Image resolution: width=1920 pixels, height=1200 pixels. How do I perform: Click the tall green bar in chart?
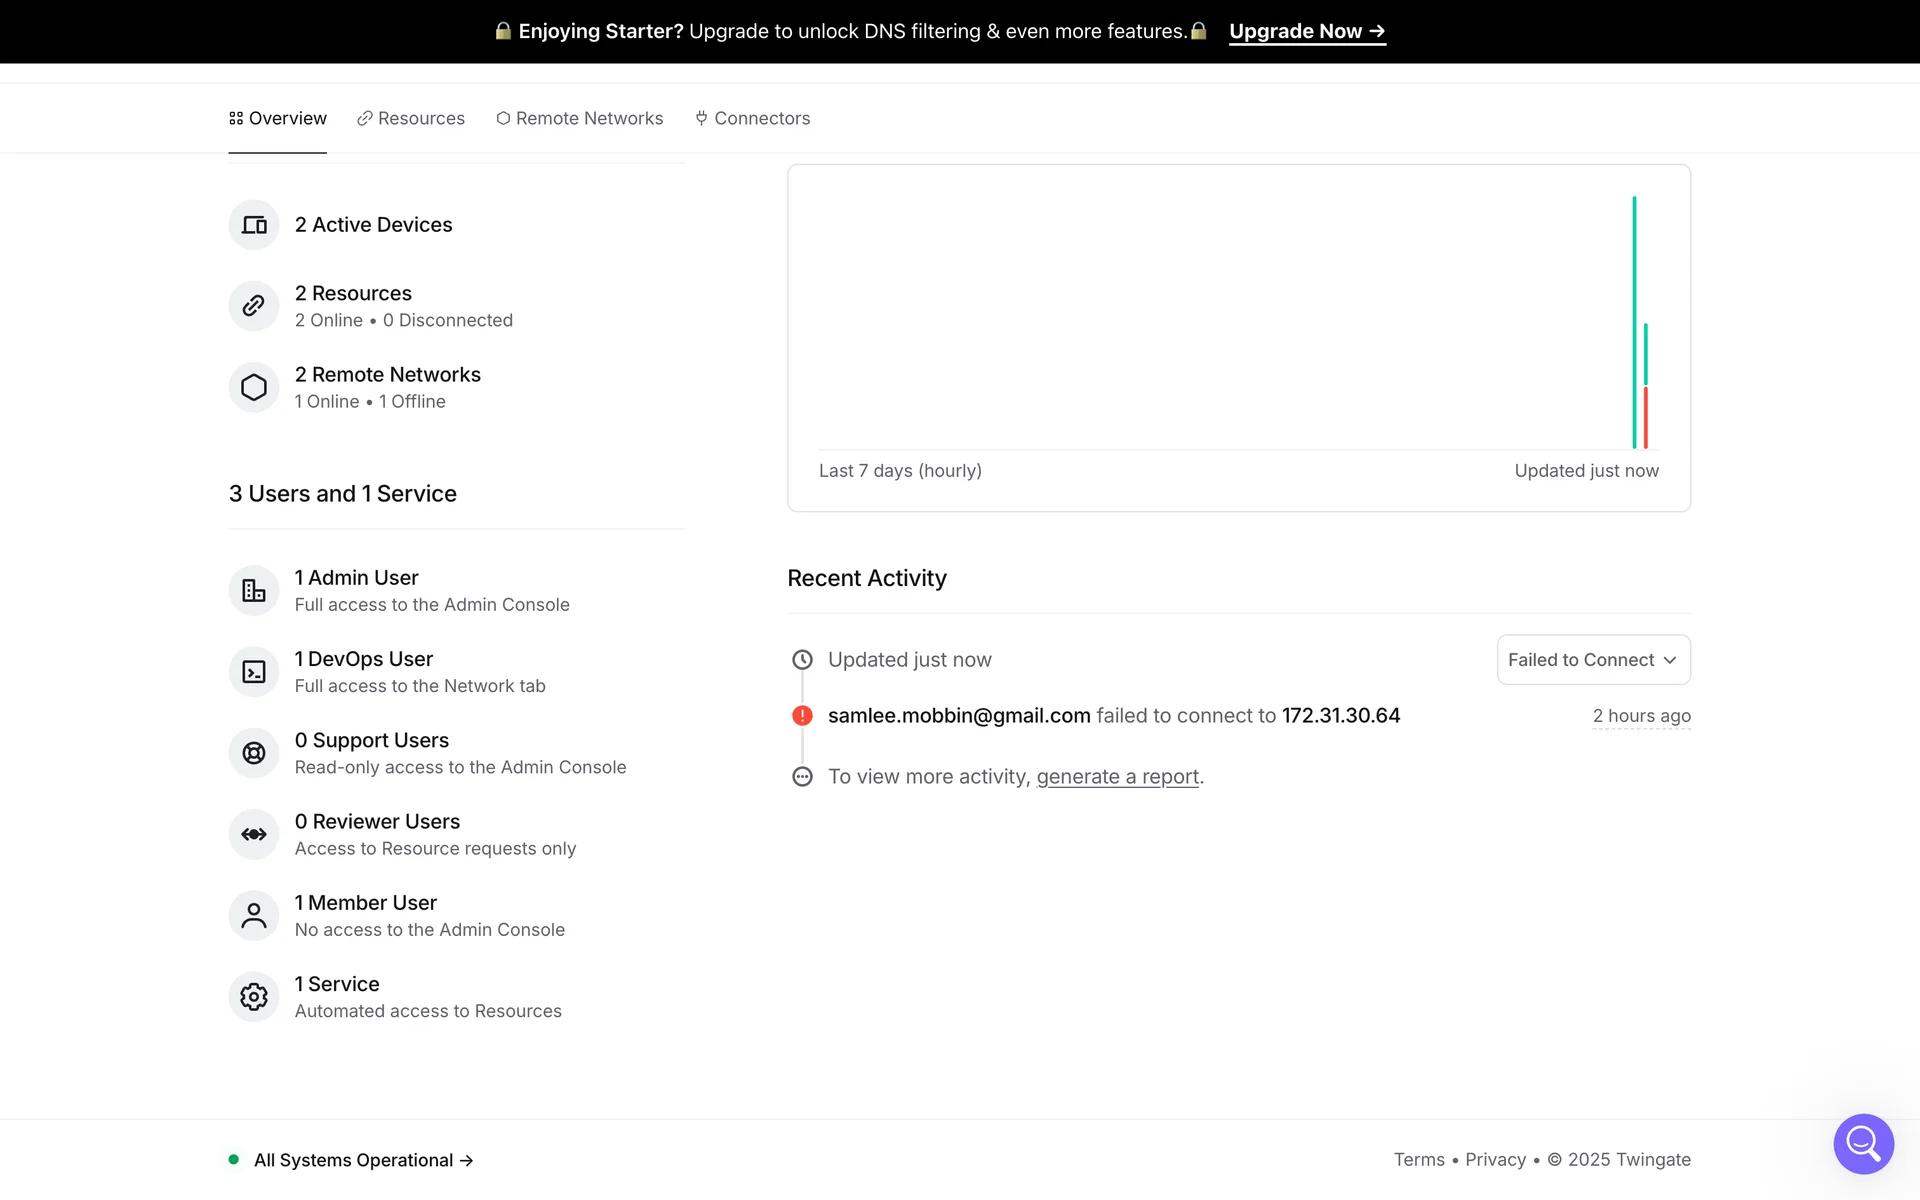pyautogui.click(x=1634, y=320)
